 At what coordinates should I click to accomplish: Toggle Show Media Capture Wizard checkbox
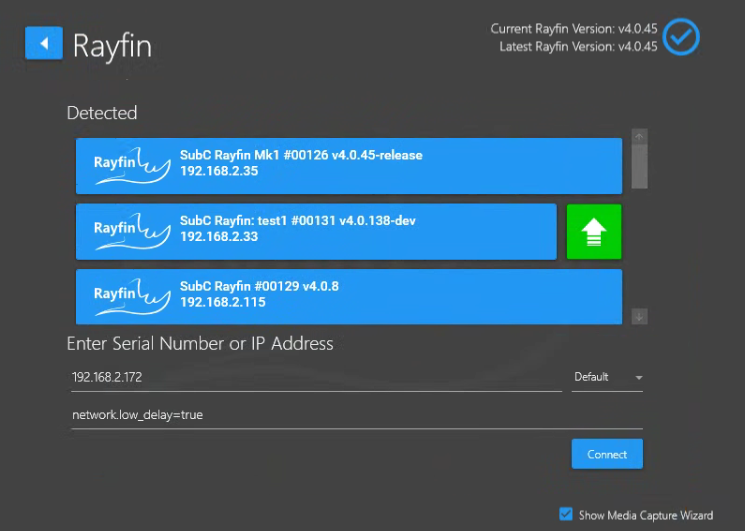point(566,515)
